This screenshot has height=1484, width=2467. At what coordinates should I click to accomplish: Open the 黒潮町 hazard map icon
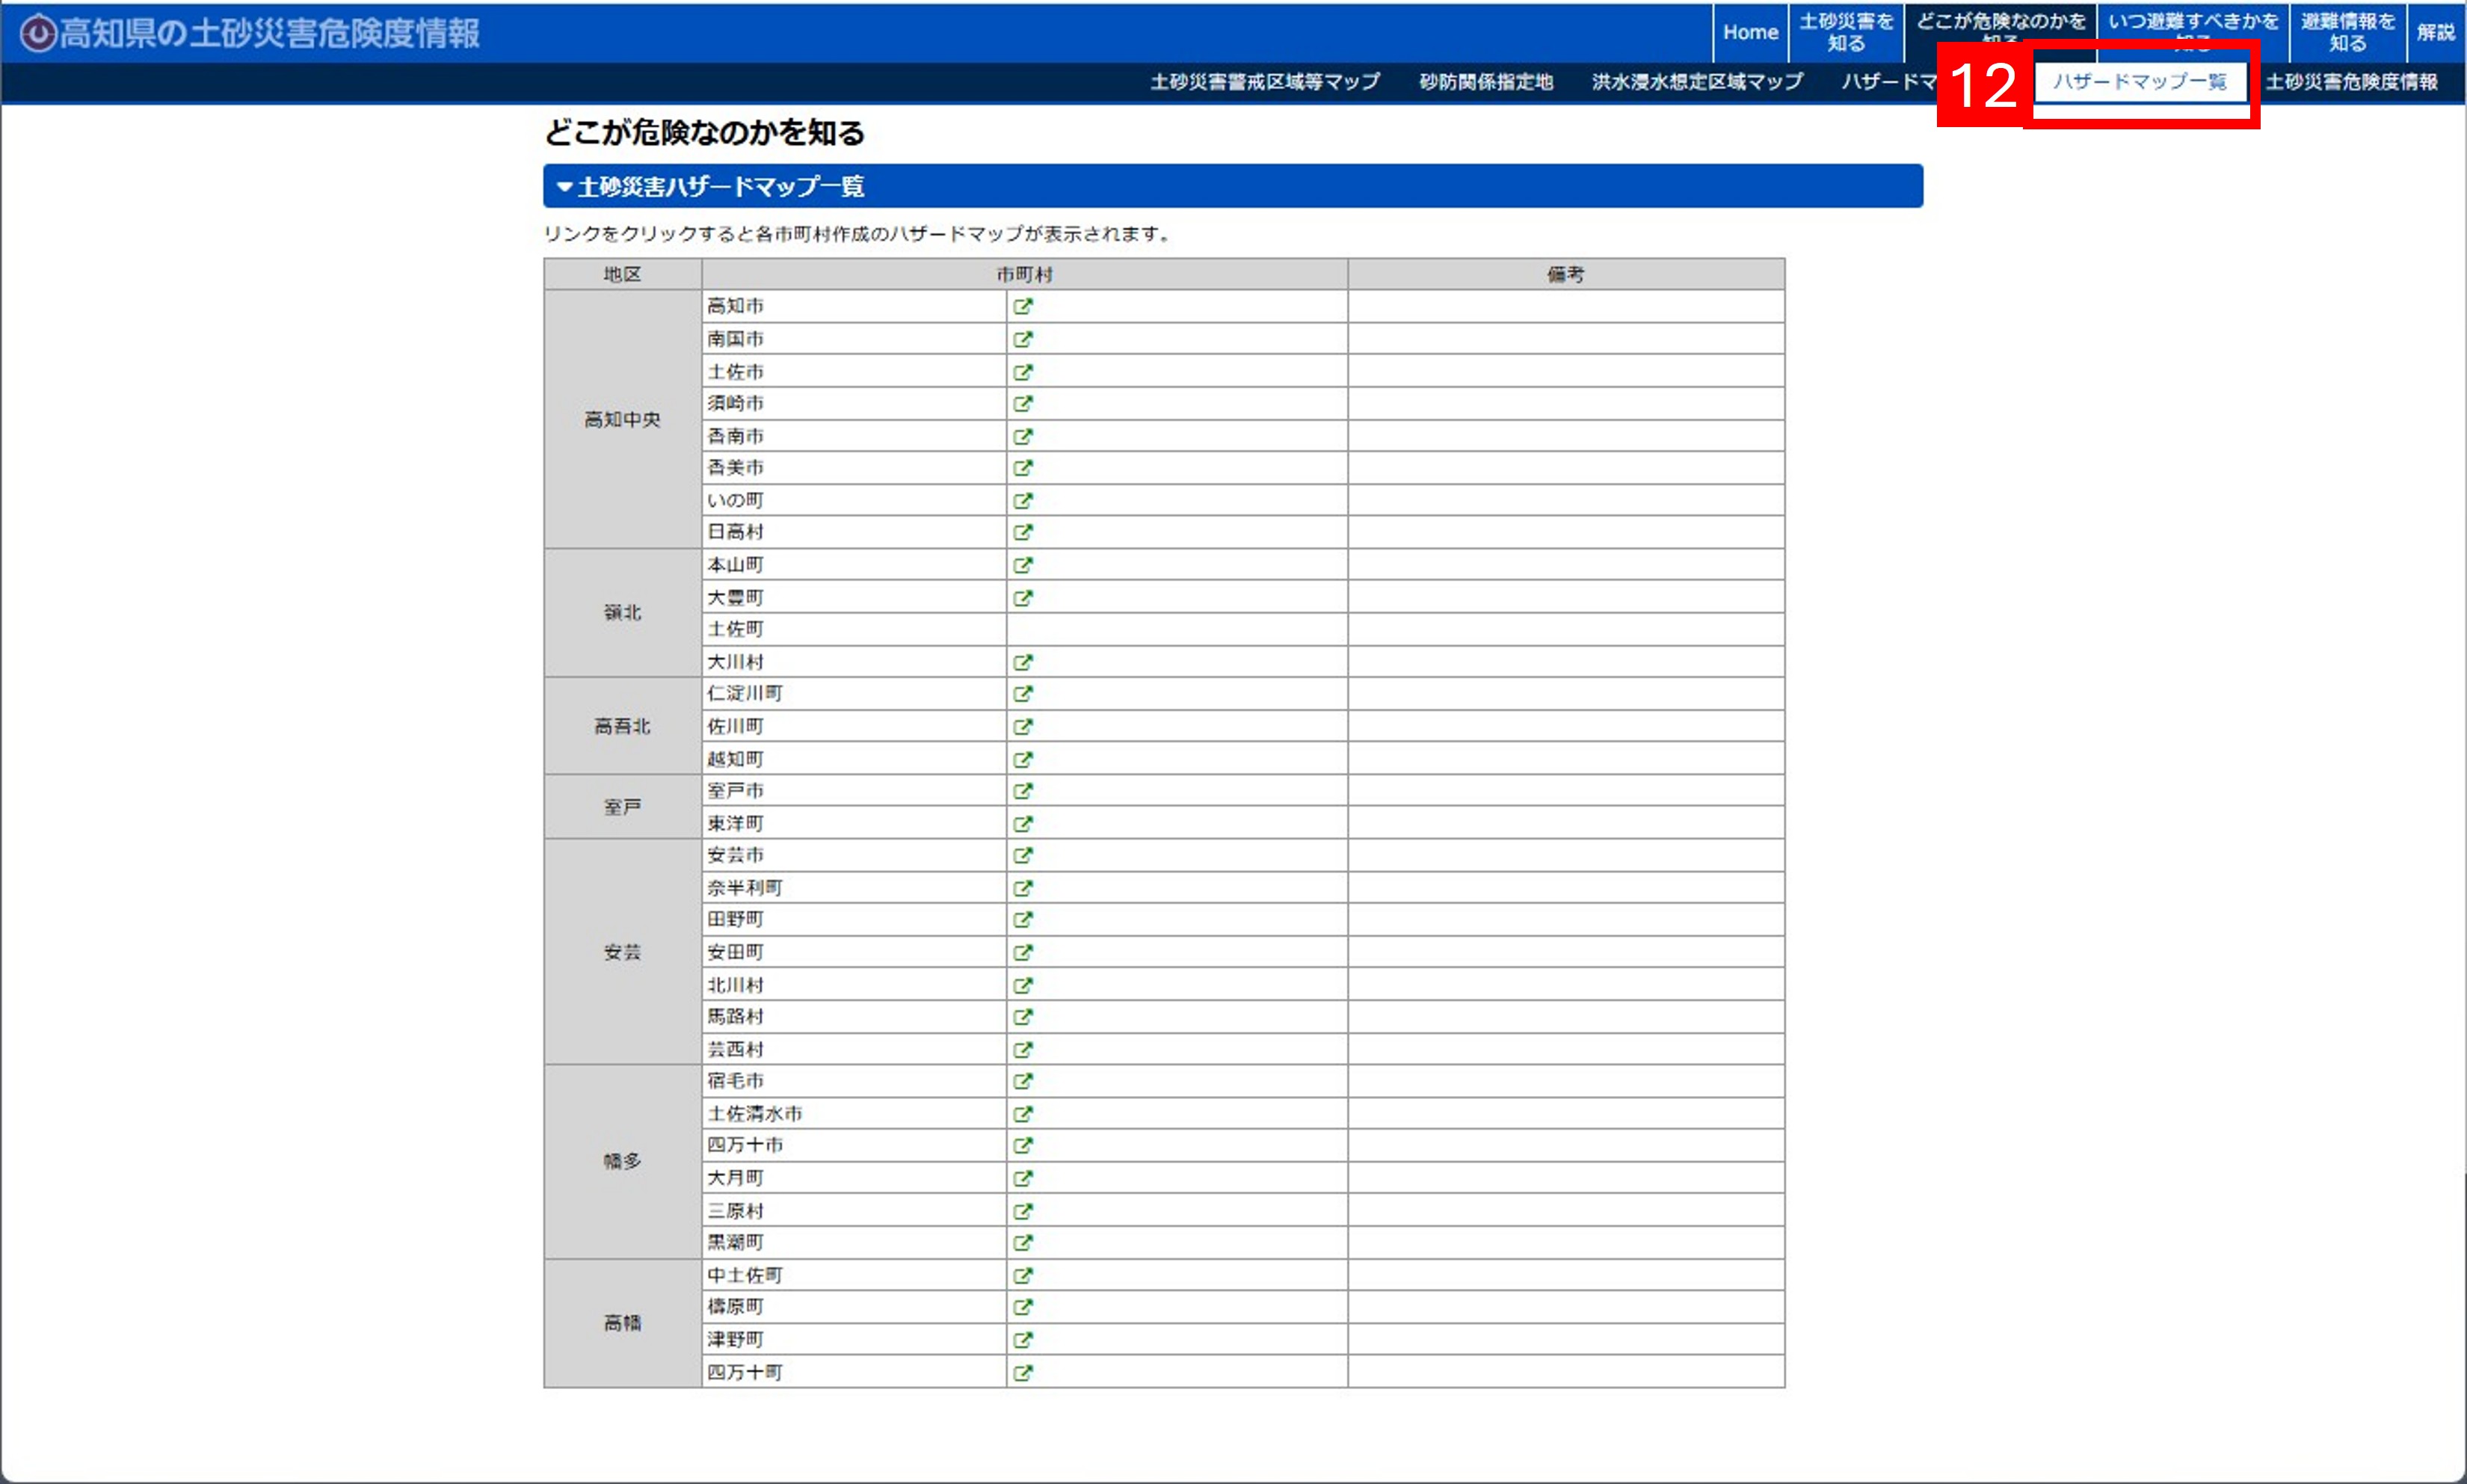(x=1022, y=1243)
